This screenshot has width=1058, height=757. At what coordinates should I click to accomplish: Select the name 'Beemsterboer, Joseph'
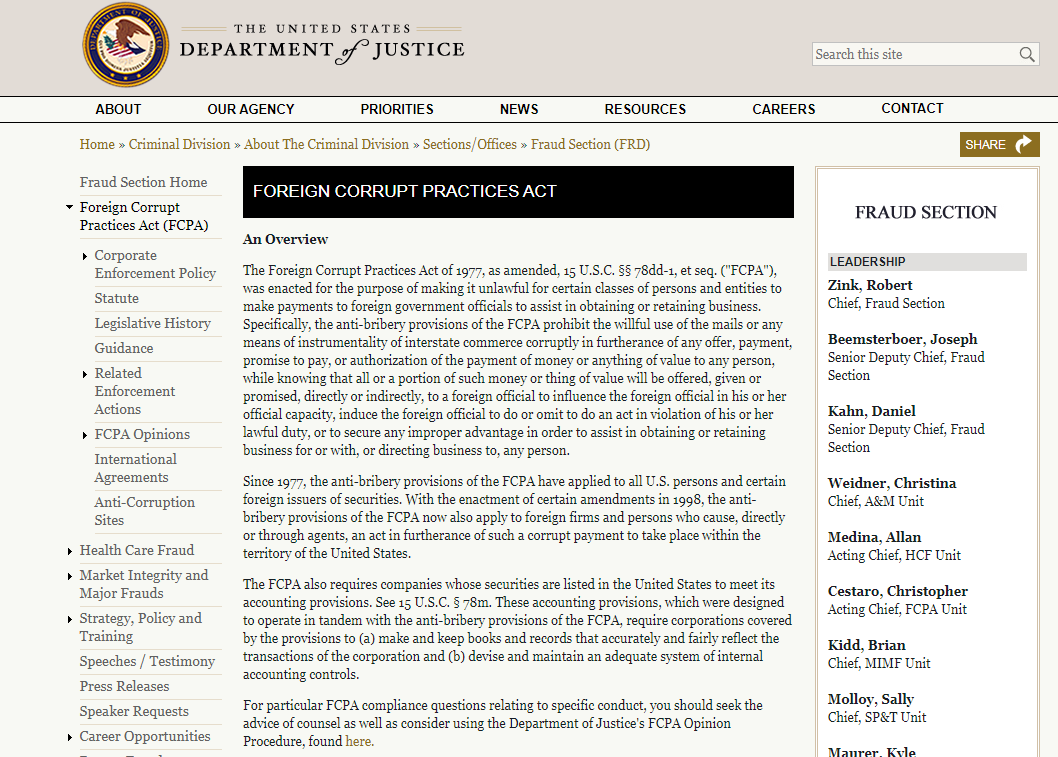tap(902, 339)
